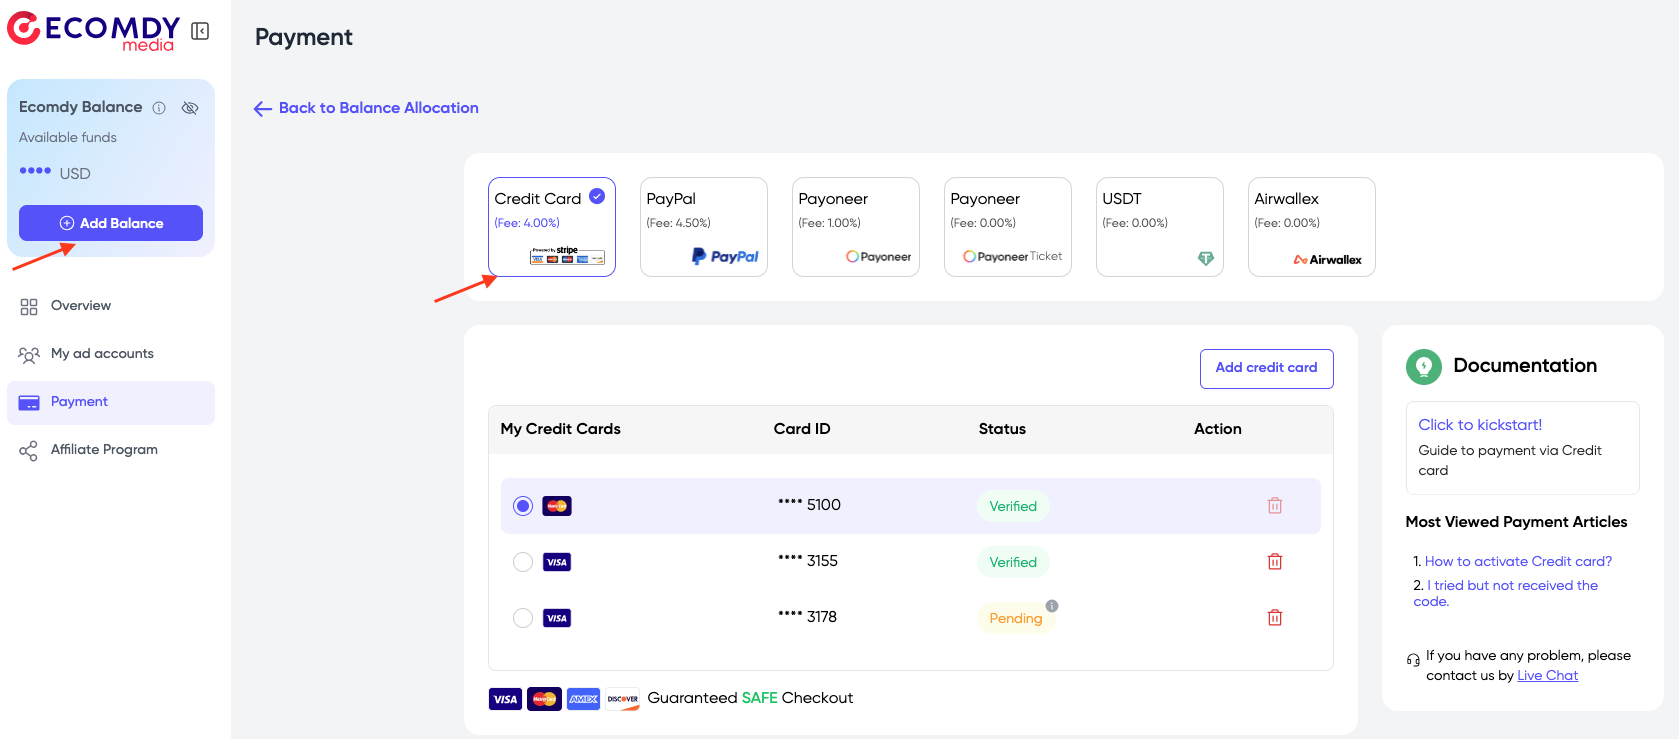Open Affiliate Program in the sidebar
The height and width of the screenshot is (739, 1679).
(111, 450)
